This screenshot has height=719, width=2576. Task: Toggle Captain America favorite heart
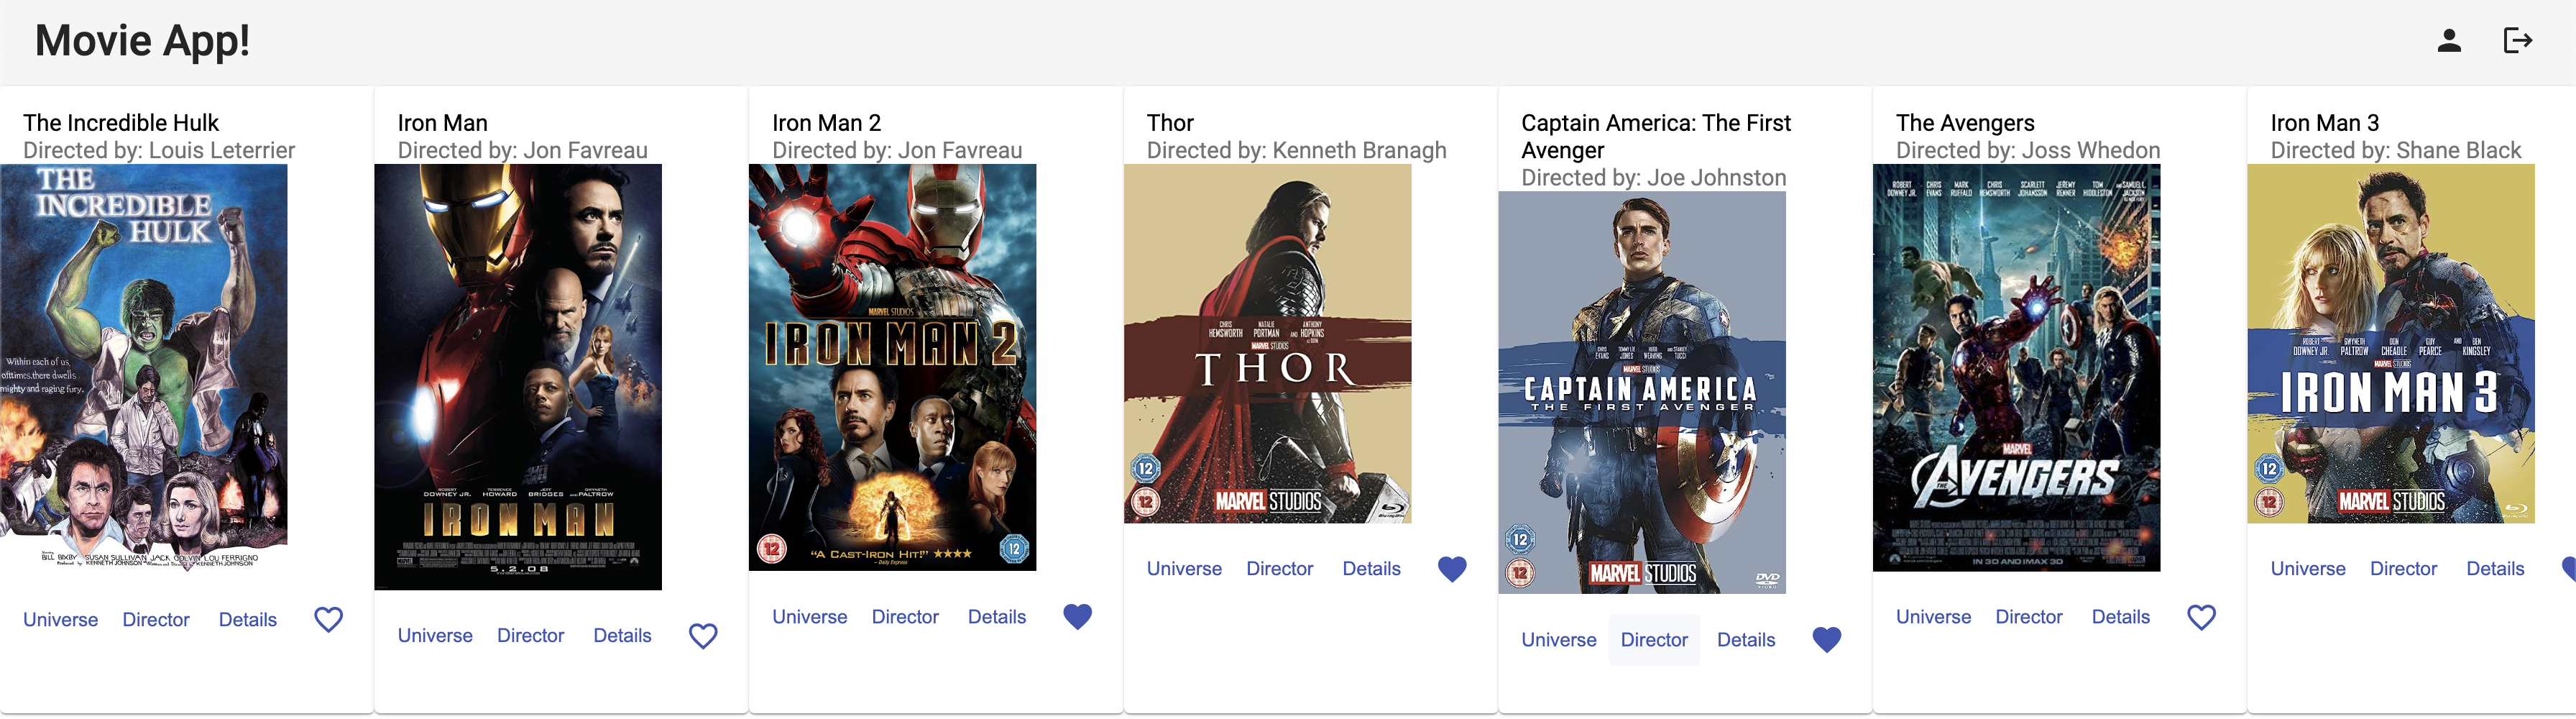click(x=1826, y=640)
